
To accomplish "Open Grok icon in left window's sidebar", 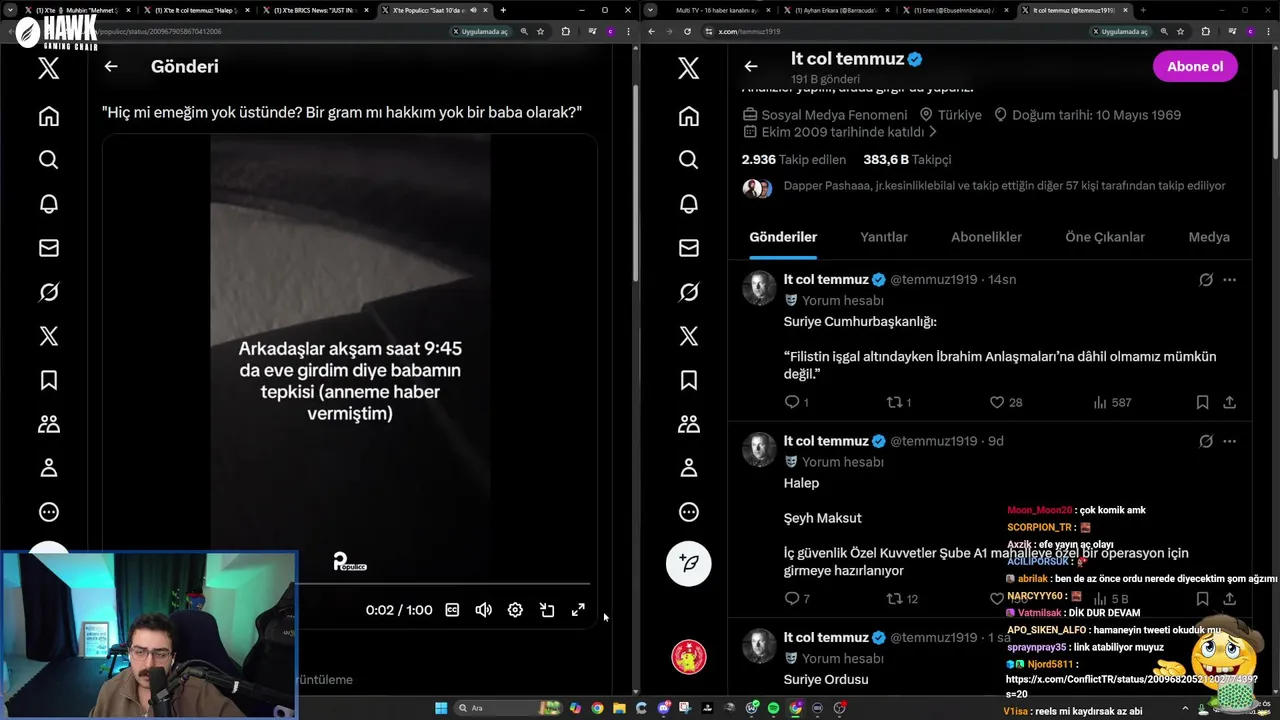I will [48, 292].
